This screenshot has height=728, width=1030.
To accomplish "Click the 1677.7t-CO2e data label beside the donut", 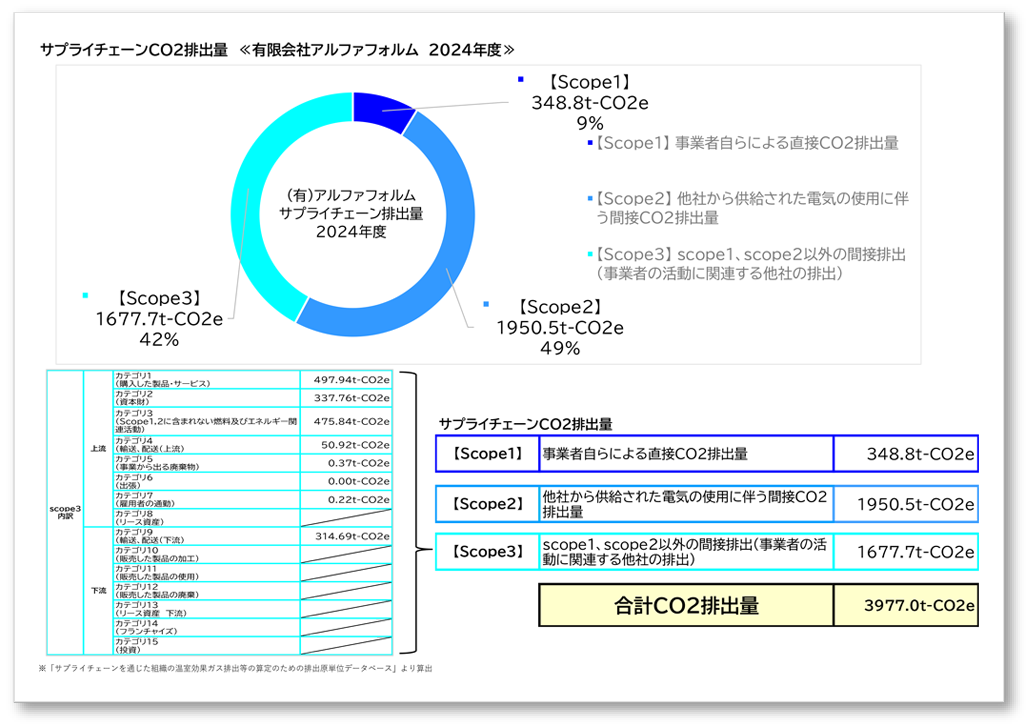I will (159, 319).
